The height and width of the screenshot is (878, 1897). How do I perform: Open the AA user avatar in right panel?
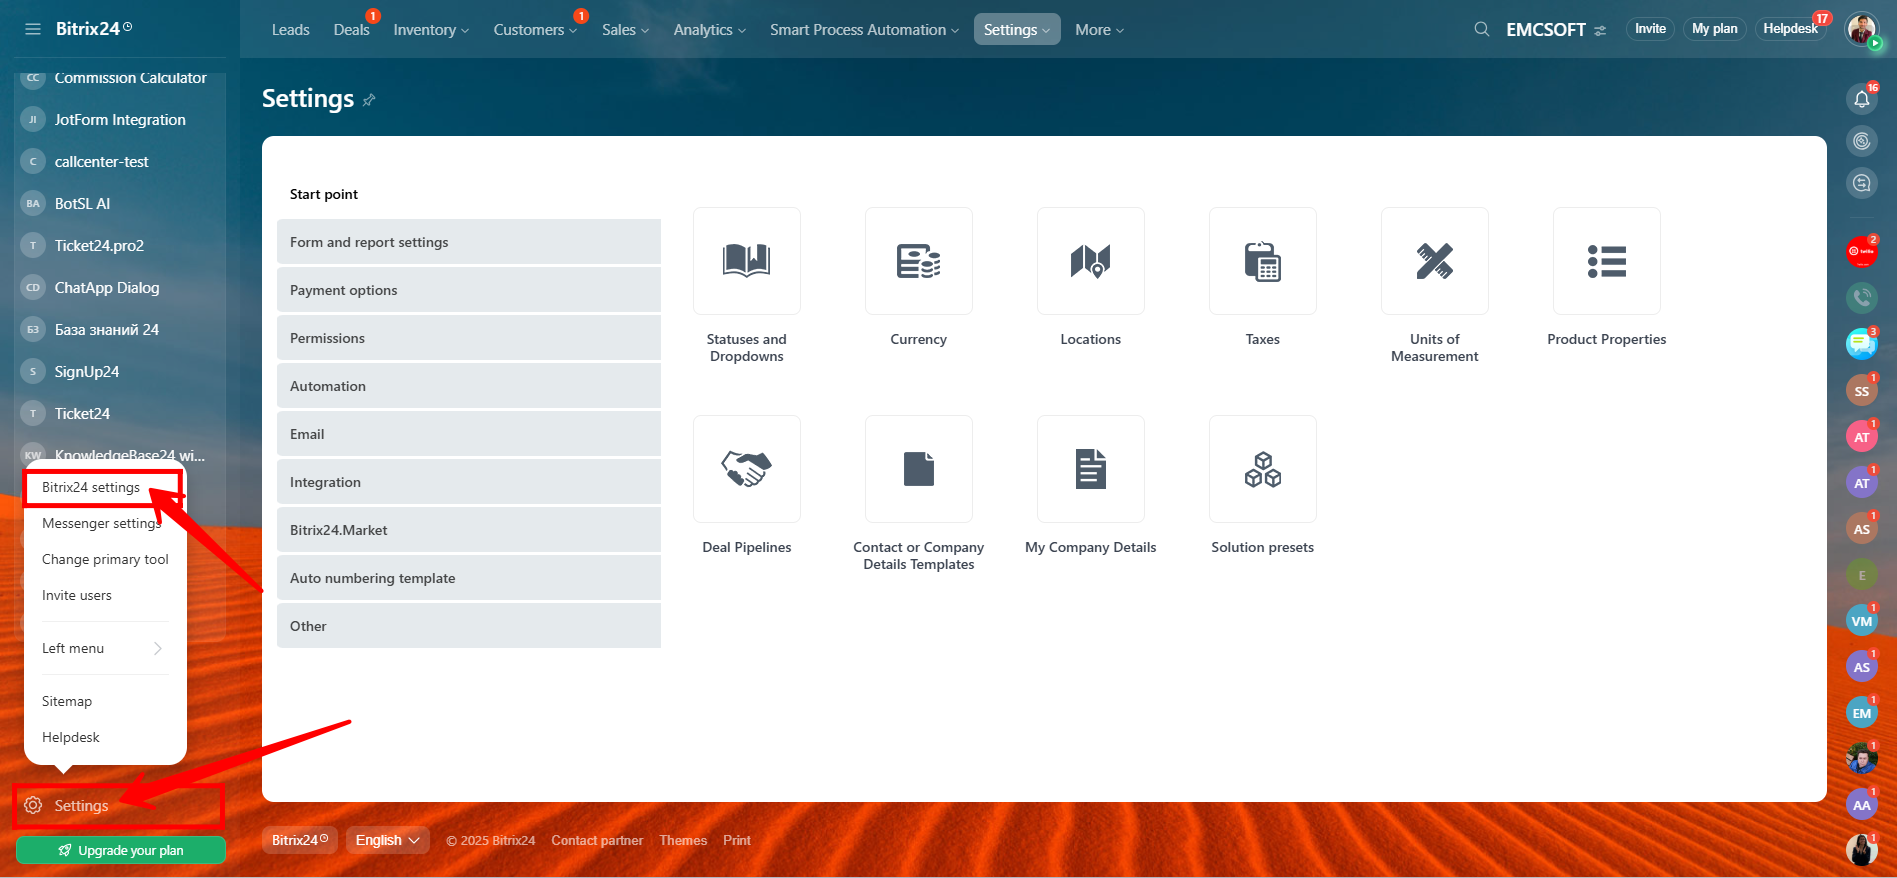[x=1862, y=805]
